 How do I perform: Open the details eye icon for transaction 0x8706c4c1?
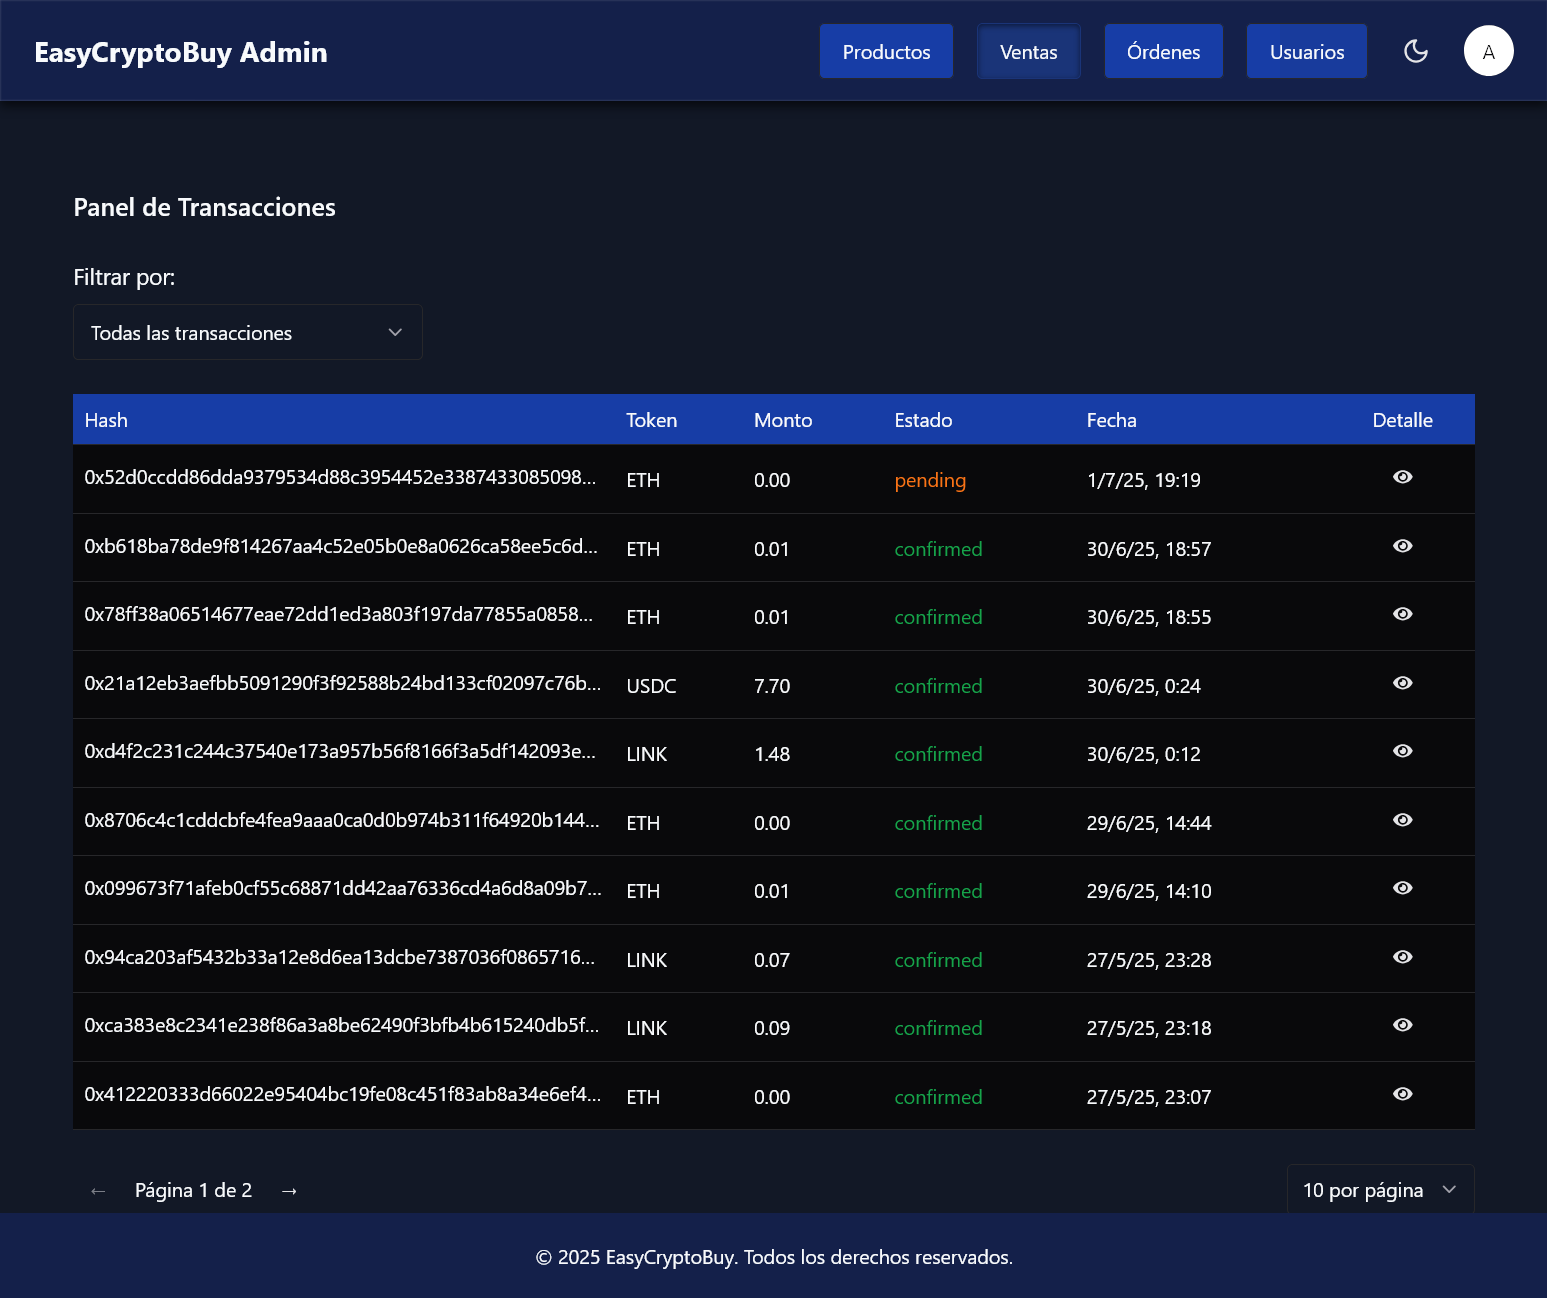[x=1402, y=820]
